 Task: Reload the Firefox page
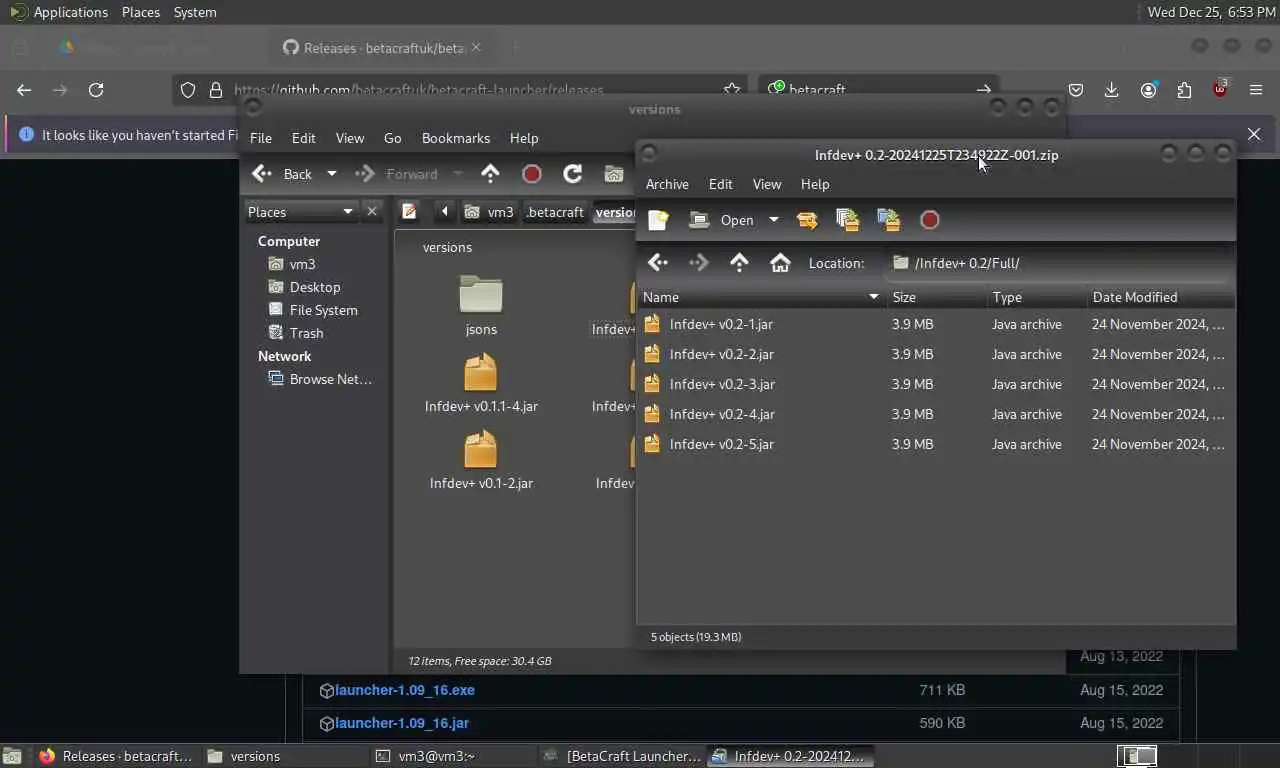(96, 90)
